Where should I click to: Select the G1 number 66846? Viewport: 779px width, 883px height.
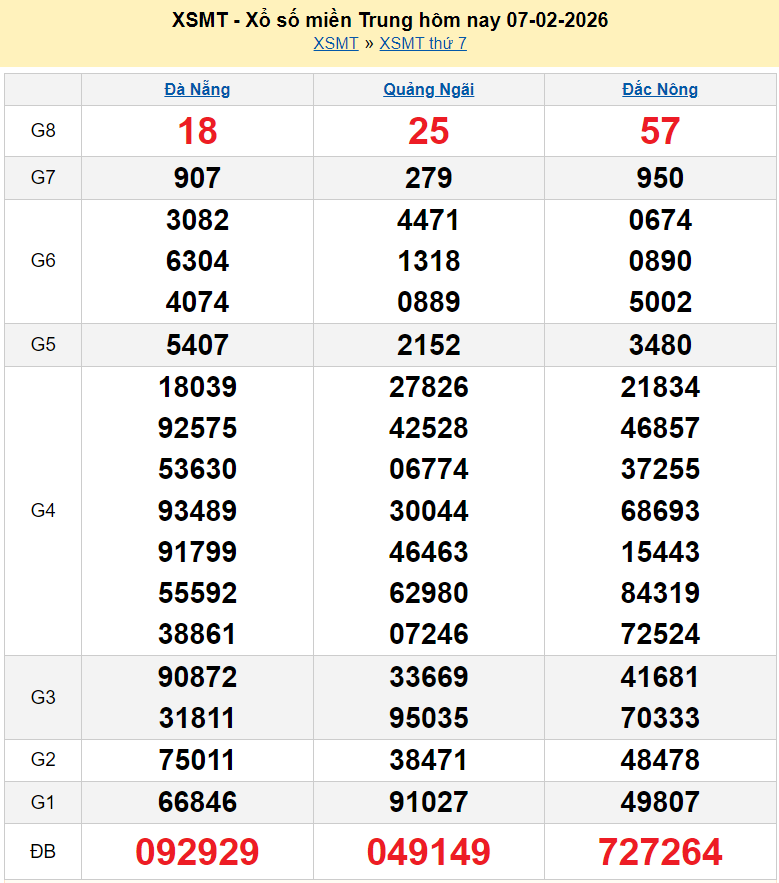pos(197,802)
